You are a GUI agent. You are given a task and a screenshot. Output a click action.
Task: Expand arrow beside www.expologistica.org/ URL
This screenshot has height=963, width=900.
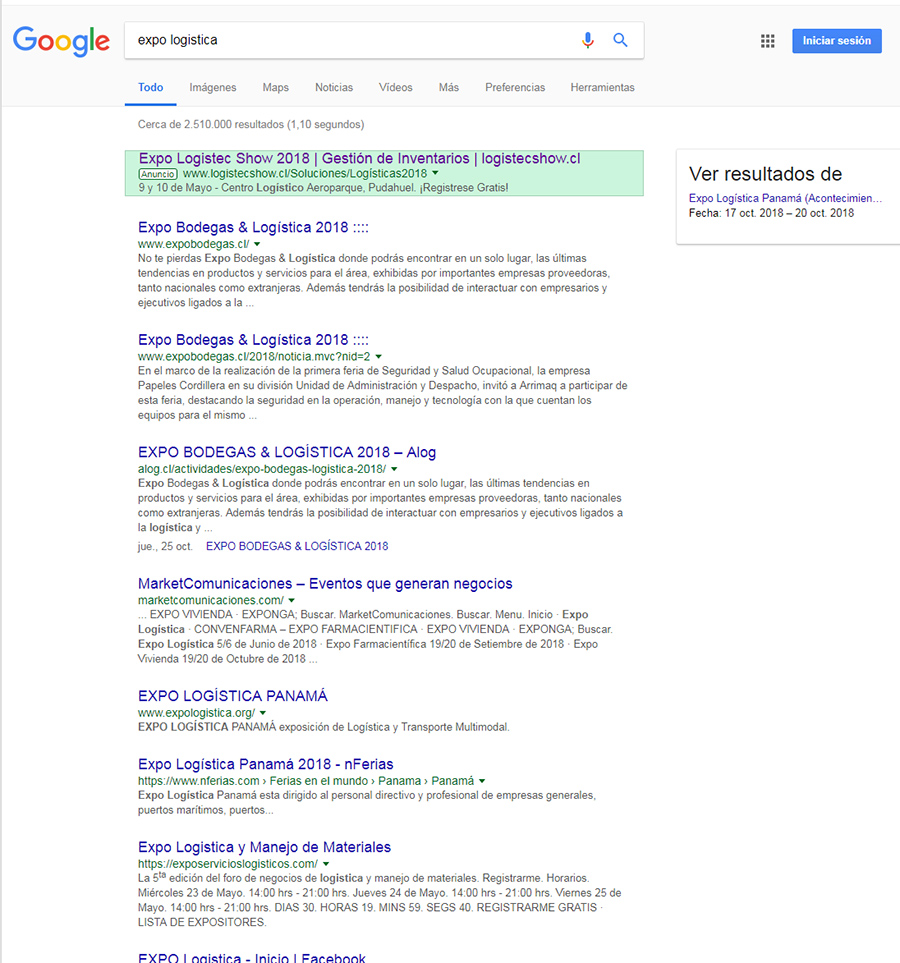(263, 712)
